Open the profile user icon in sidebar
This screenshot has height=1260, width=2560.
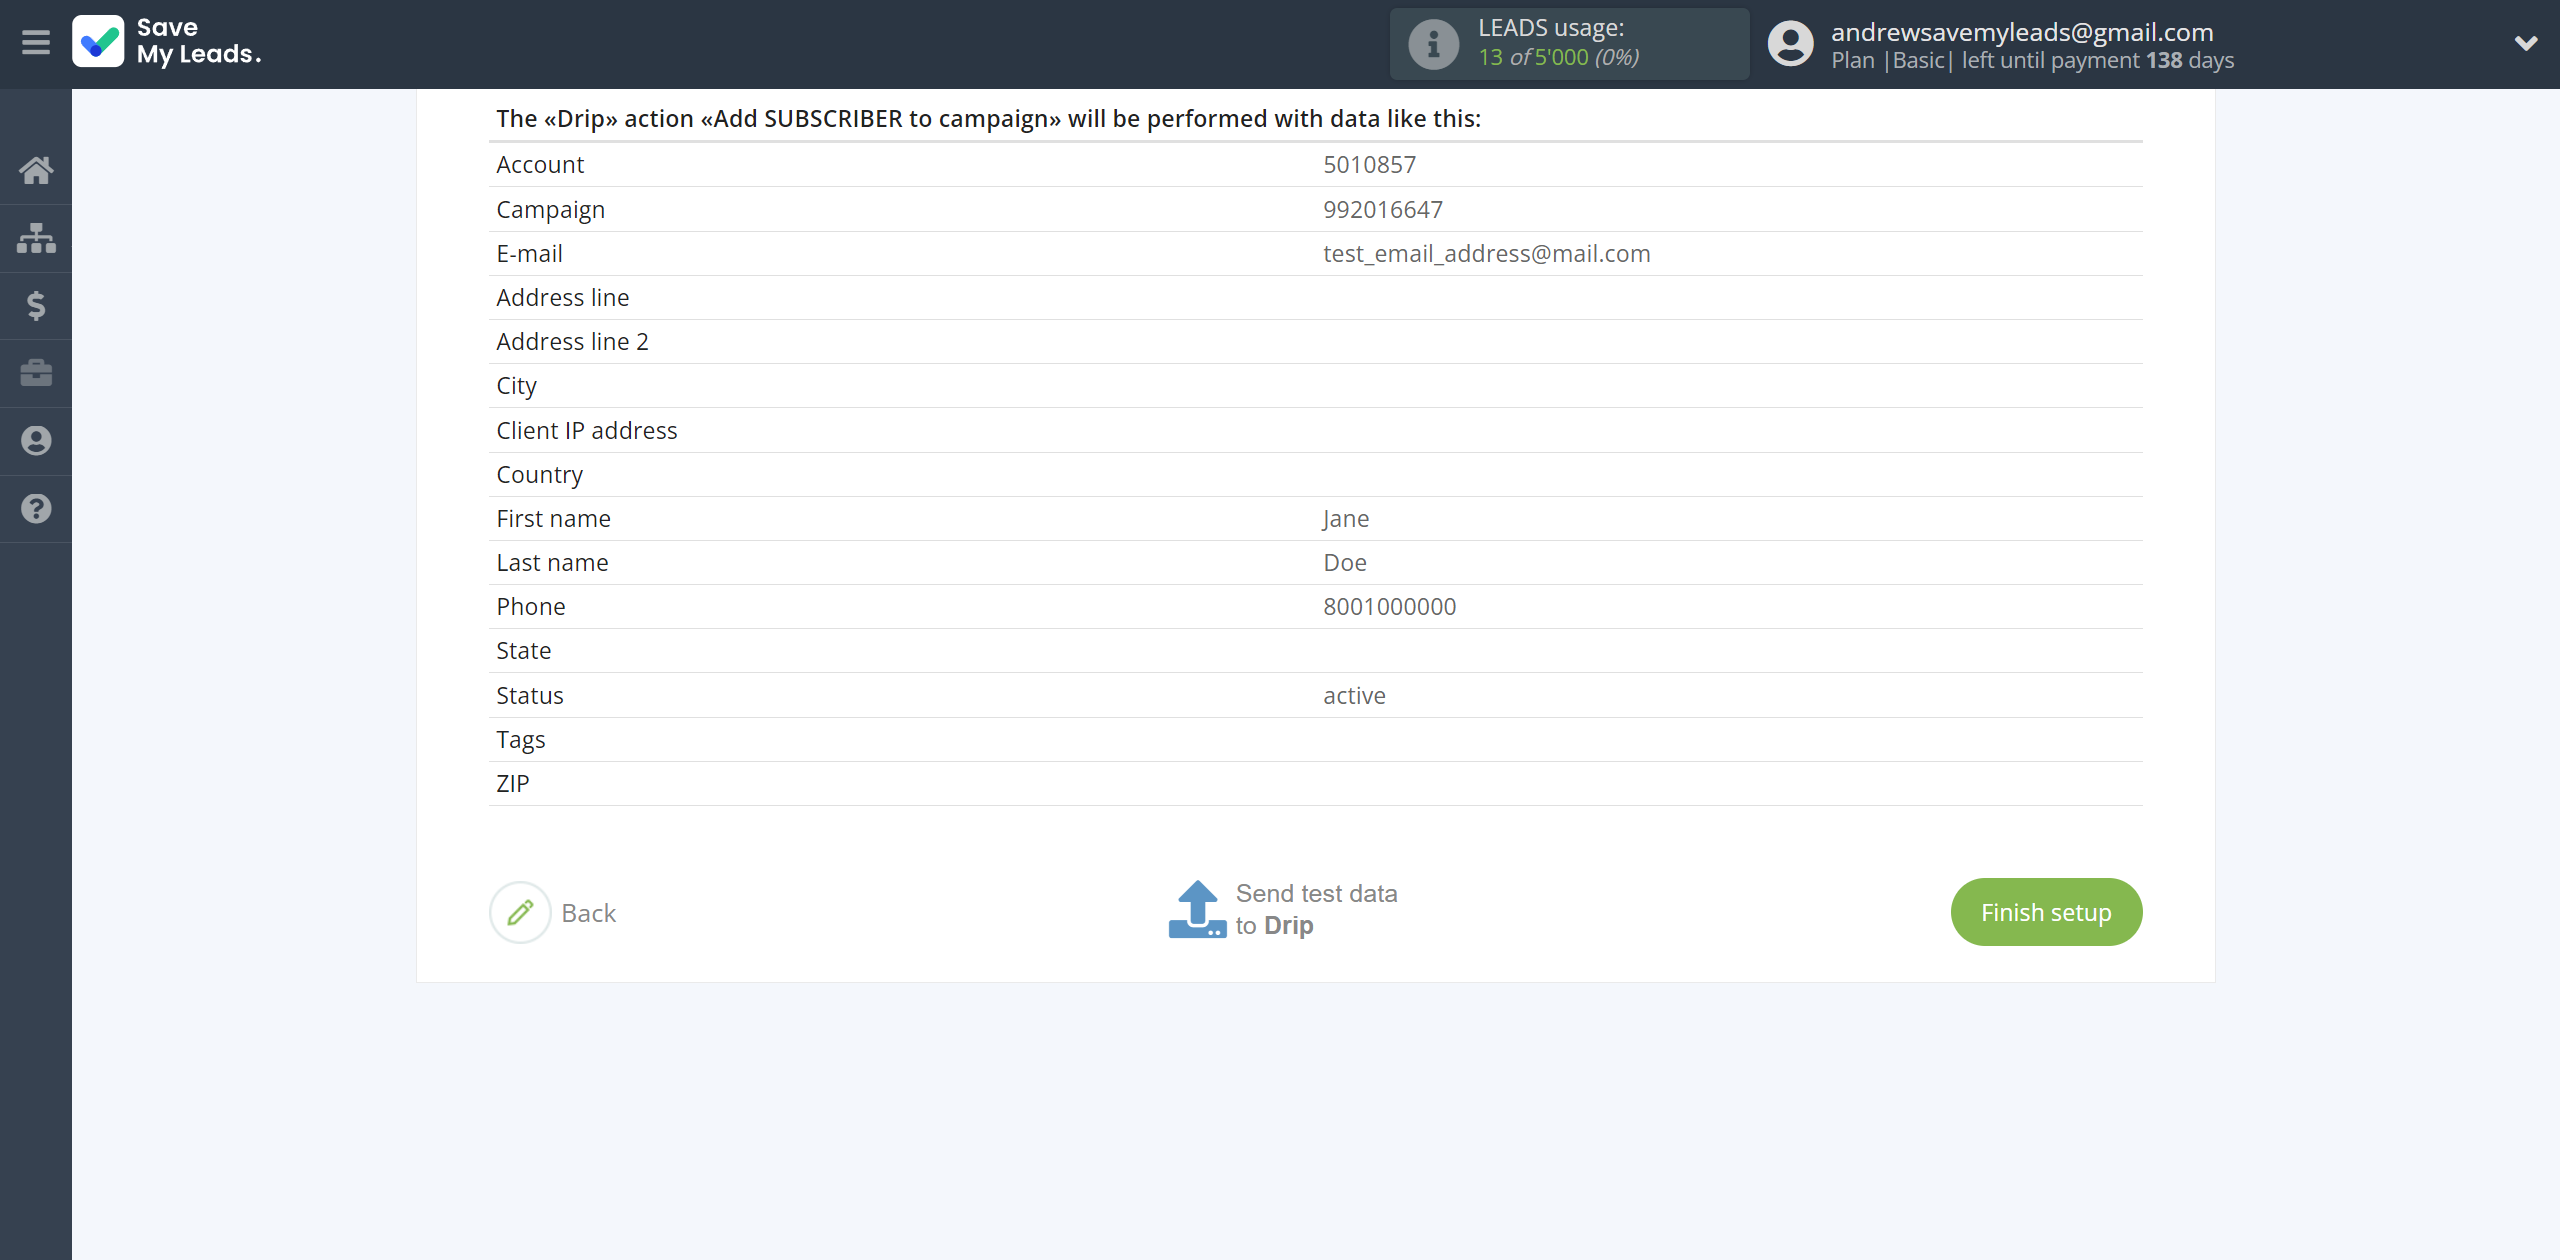[x=36, y=441]
